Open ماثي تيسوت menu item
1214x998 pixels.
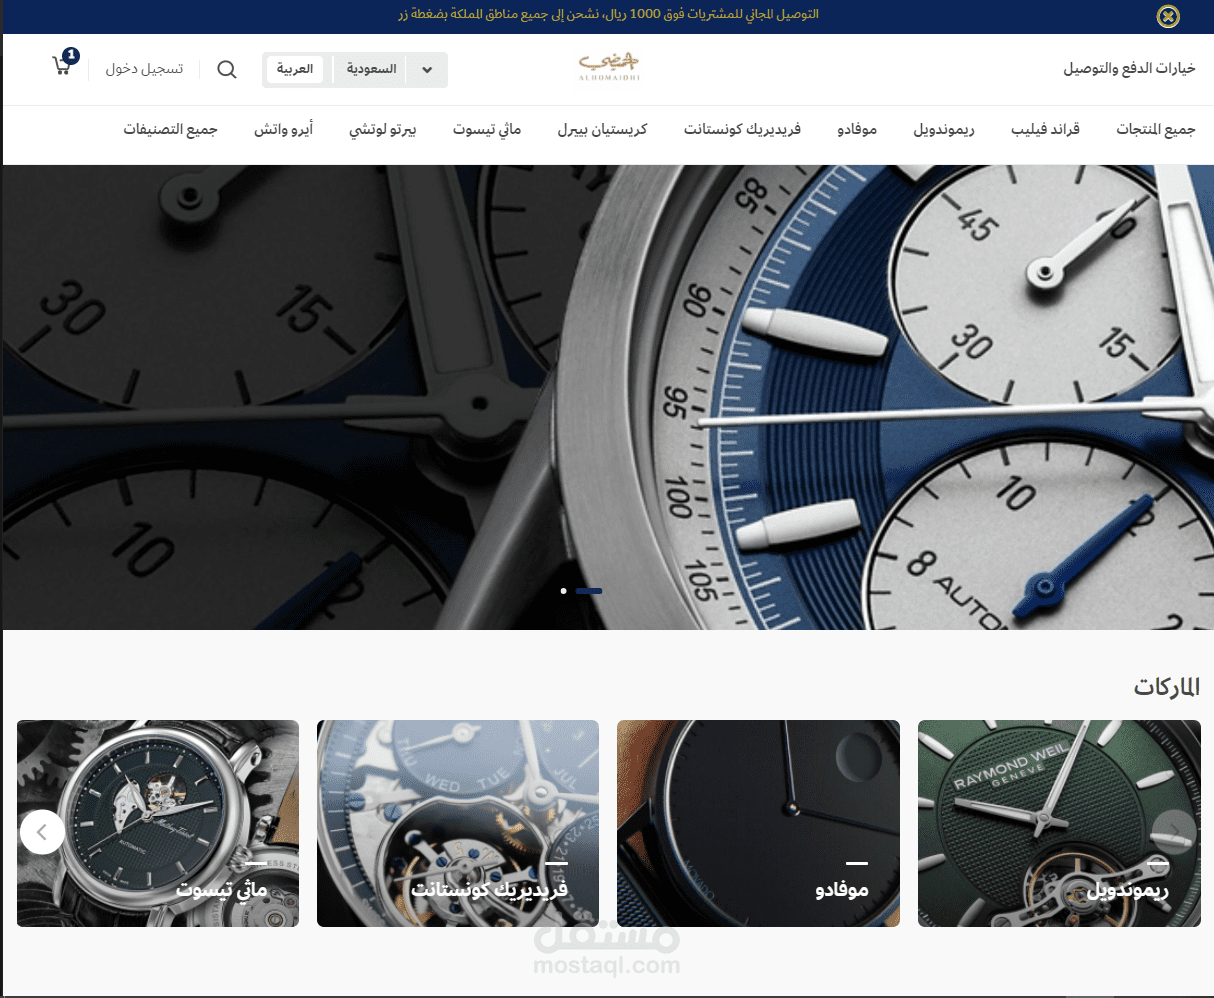coord(487,130)
